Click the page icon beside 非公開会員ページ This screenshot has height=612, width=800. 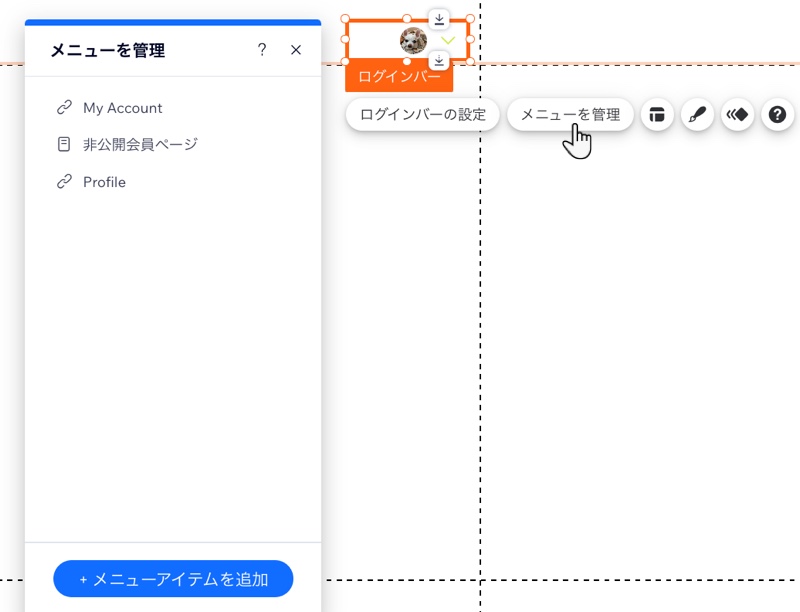coord(63,144)
